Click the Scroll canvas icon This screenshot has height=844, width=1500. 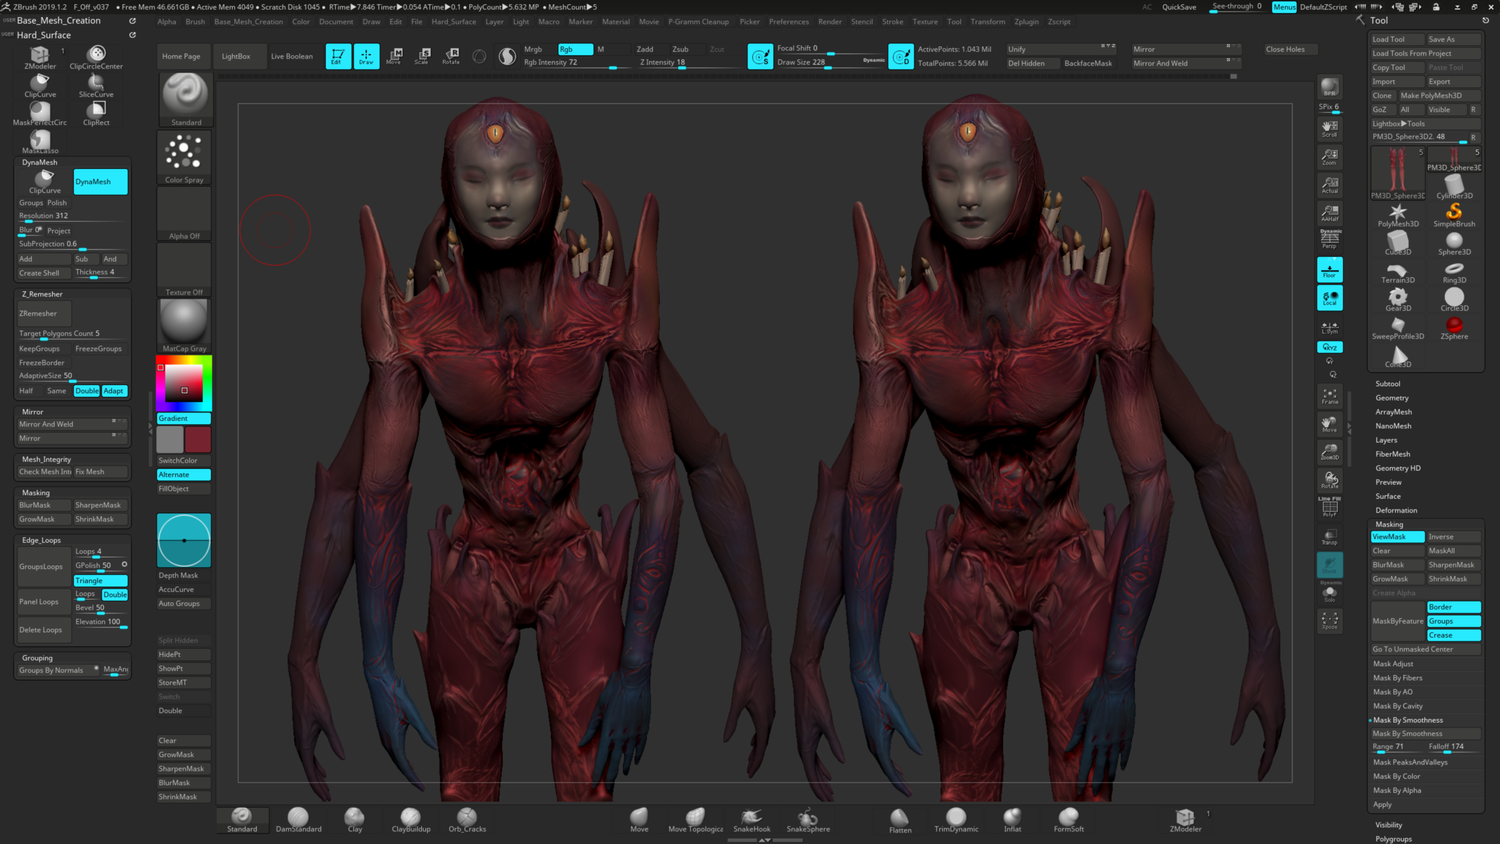point(1329,128)
